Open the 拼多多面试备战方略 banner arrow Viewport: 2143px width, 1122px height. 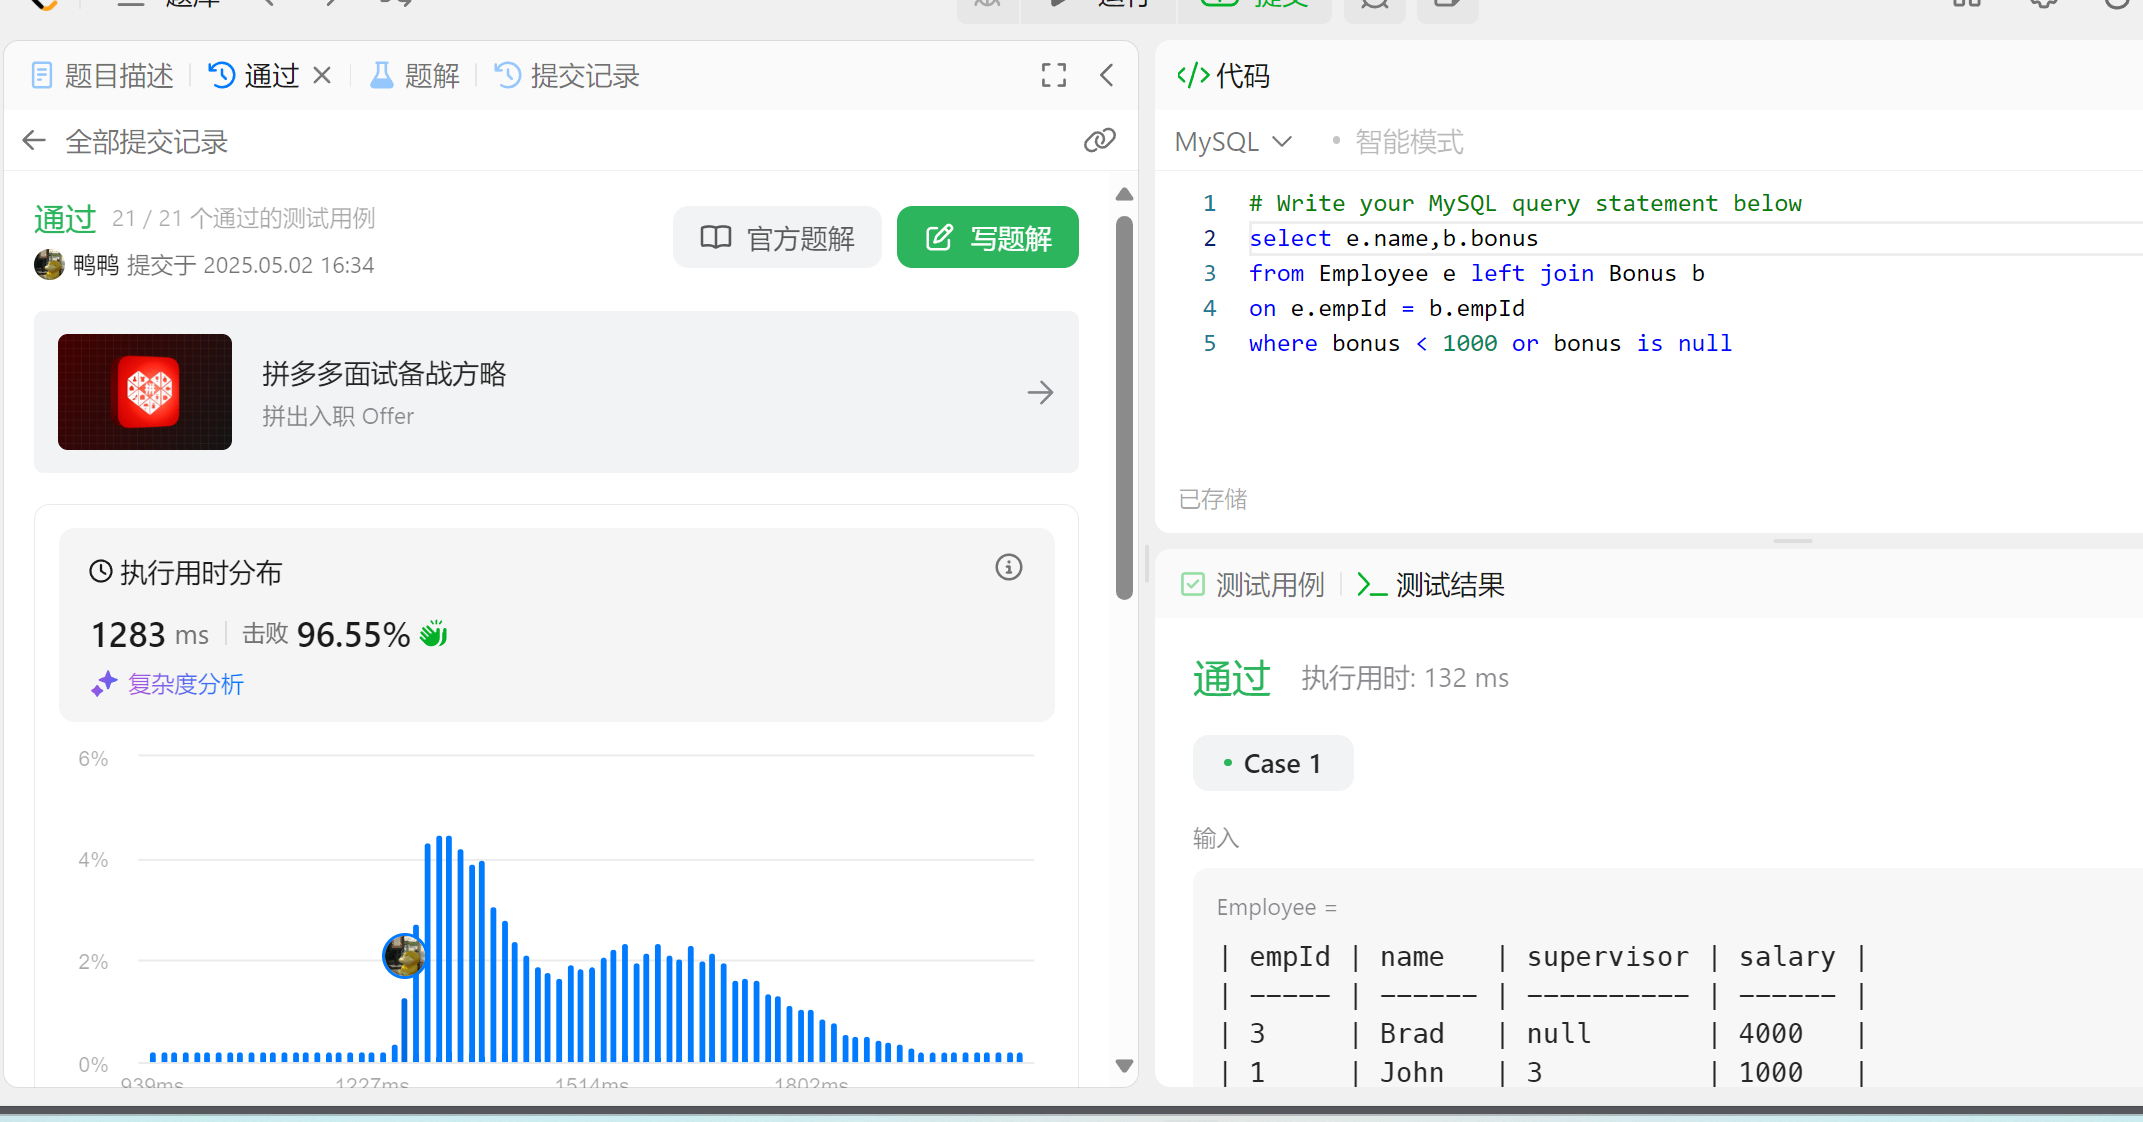[1040, 392]
